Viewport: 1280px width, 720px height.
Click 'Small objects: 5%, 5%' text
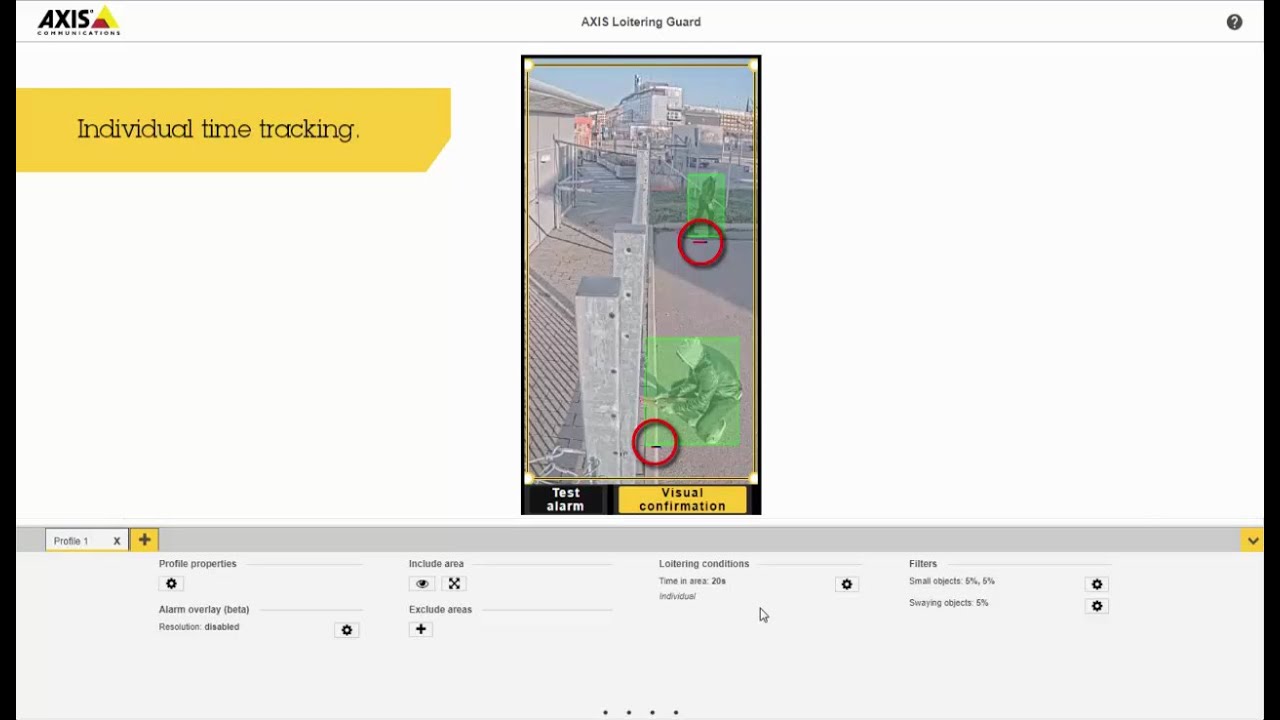tap(951, 581)
